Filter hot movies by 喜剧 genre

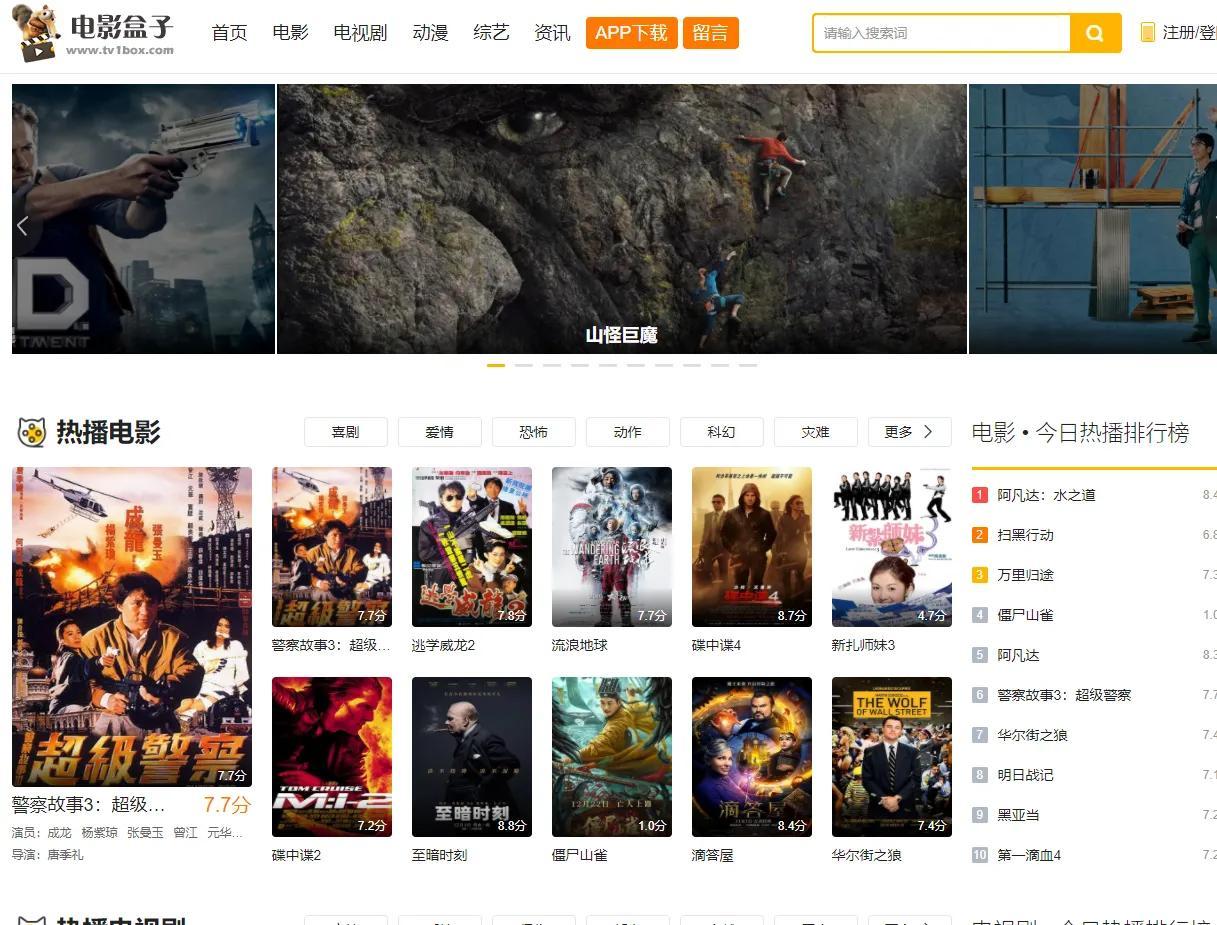point(345,432)
